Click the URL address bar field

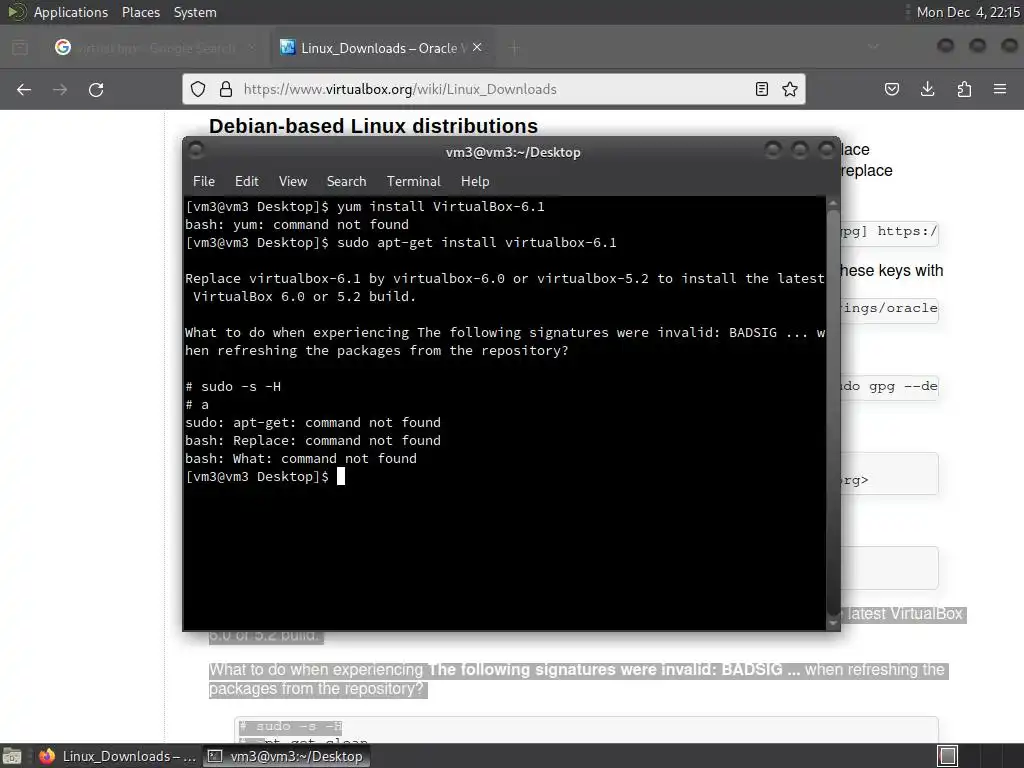(494, 89)
